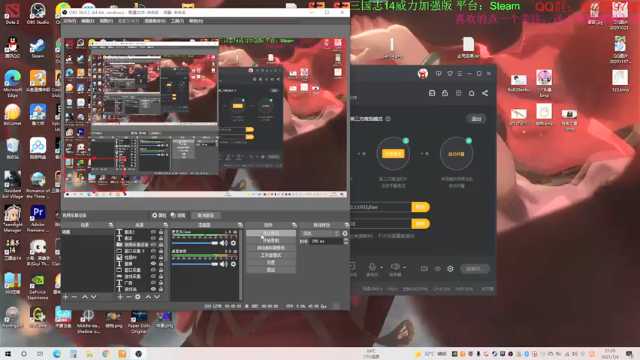The height and width of the screenshot is (360, 640).
Task: Toggle lock on 广告 source
Action: point(161,282)
